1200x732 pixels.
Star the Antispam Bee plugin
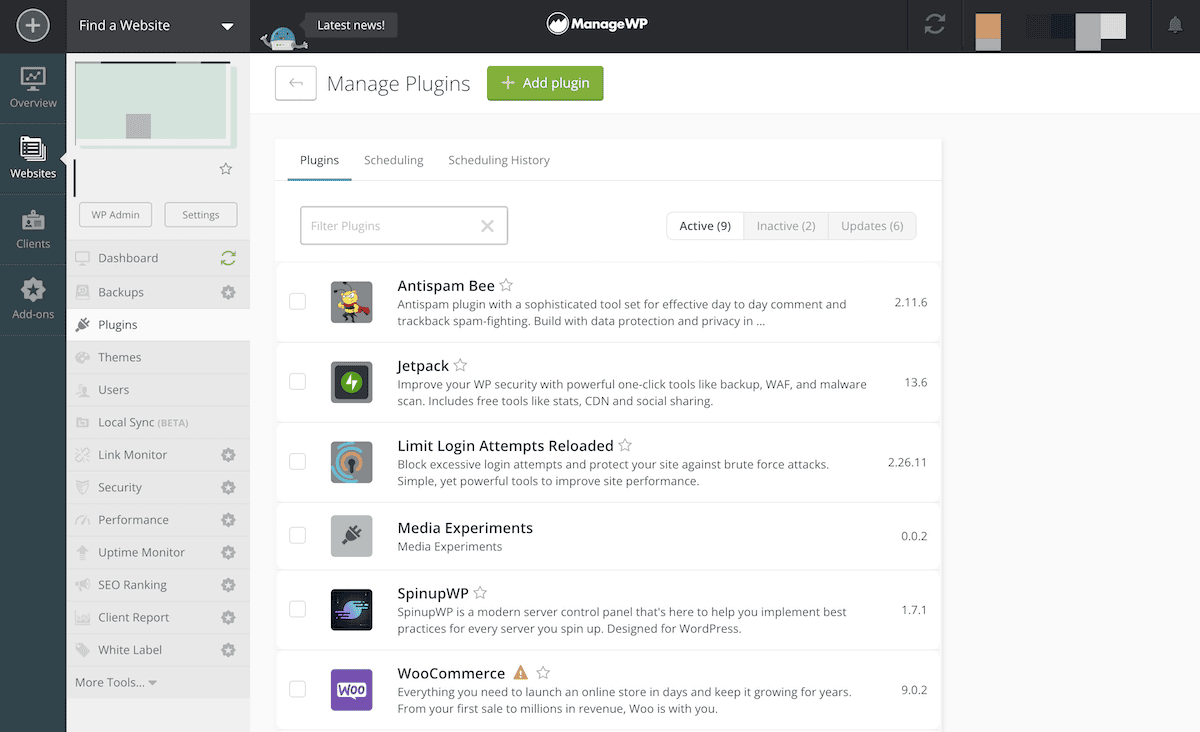pyautogui.click(x=506, y=285)
